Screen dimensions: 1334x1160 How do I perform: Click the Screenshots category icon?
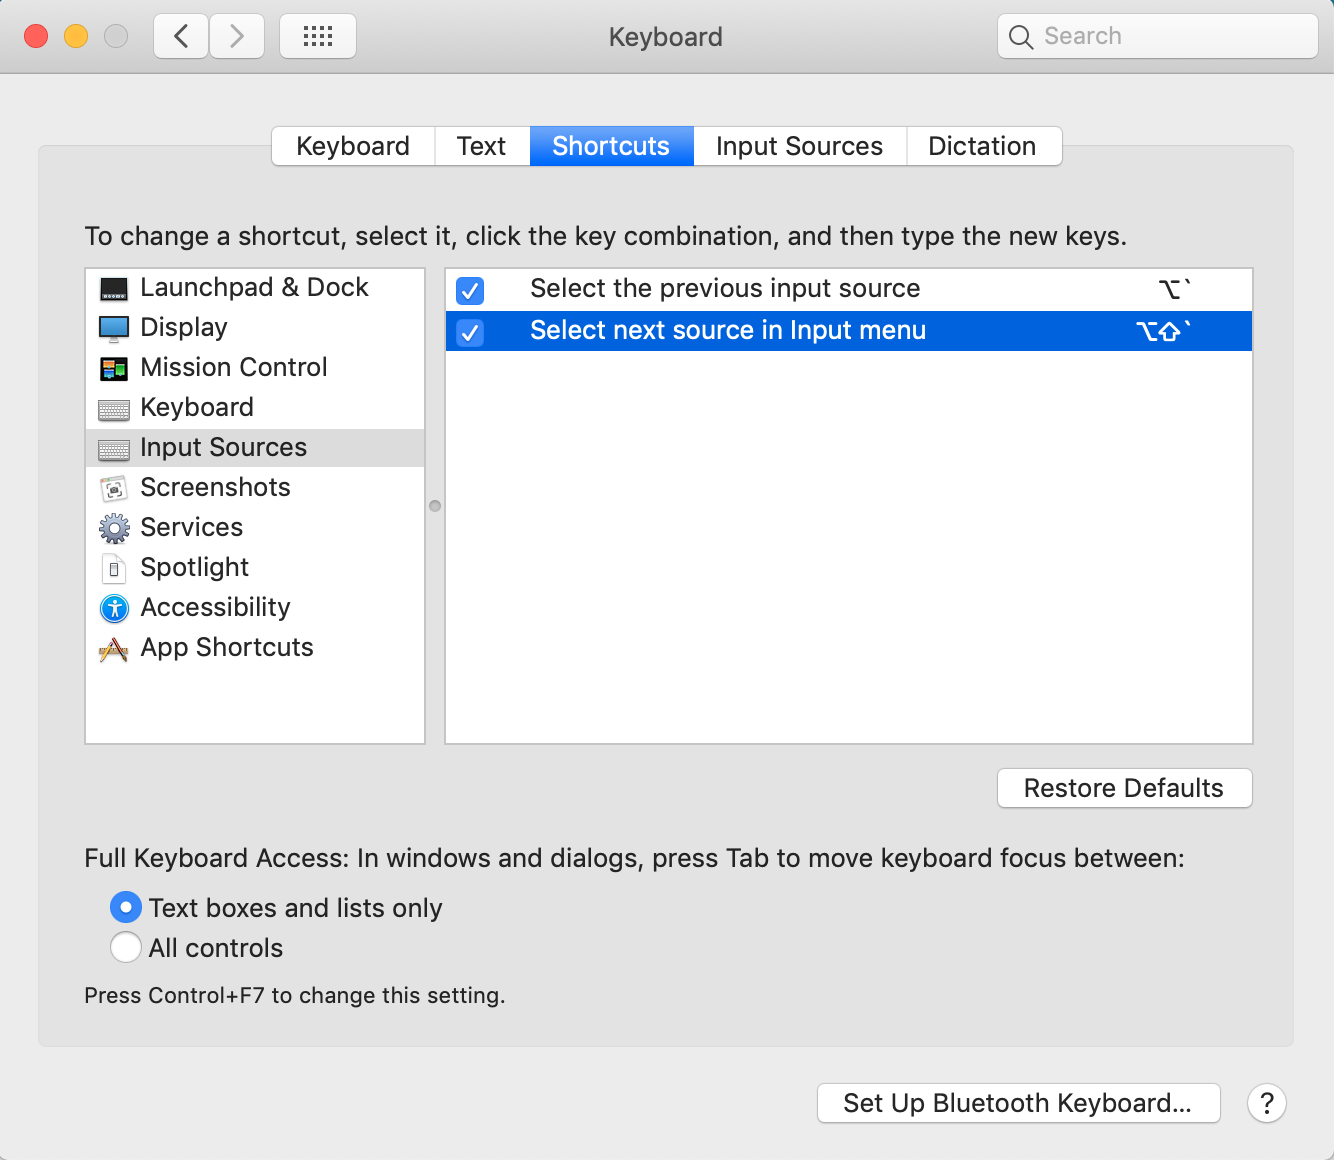tap(114, 488)
